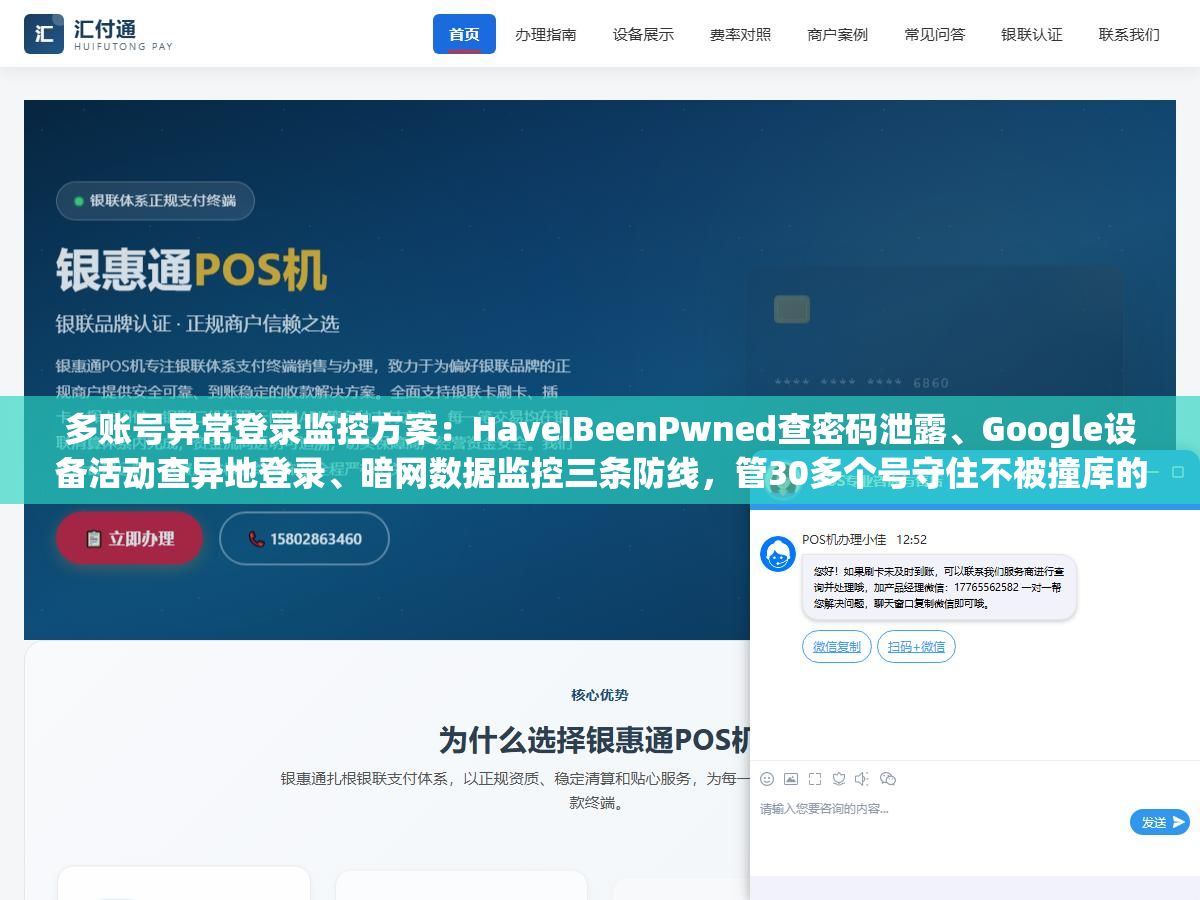Screen dimensions: 1200x900
Task: Click the 汇付通 logo icon
Action: click(43, 33)
